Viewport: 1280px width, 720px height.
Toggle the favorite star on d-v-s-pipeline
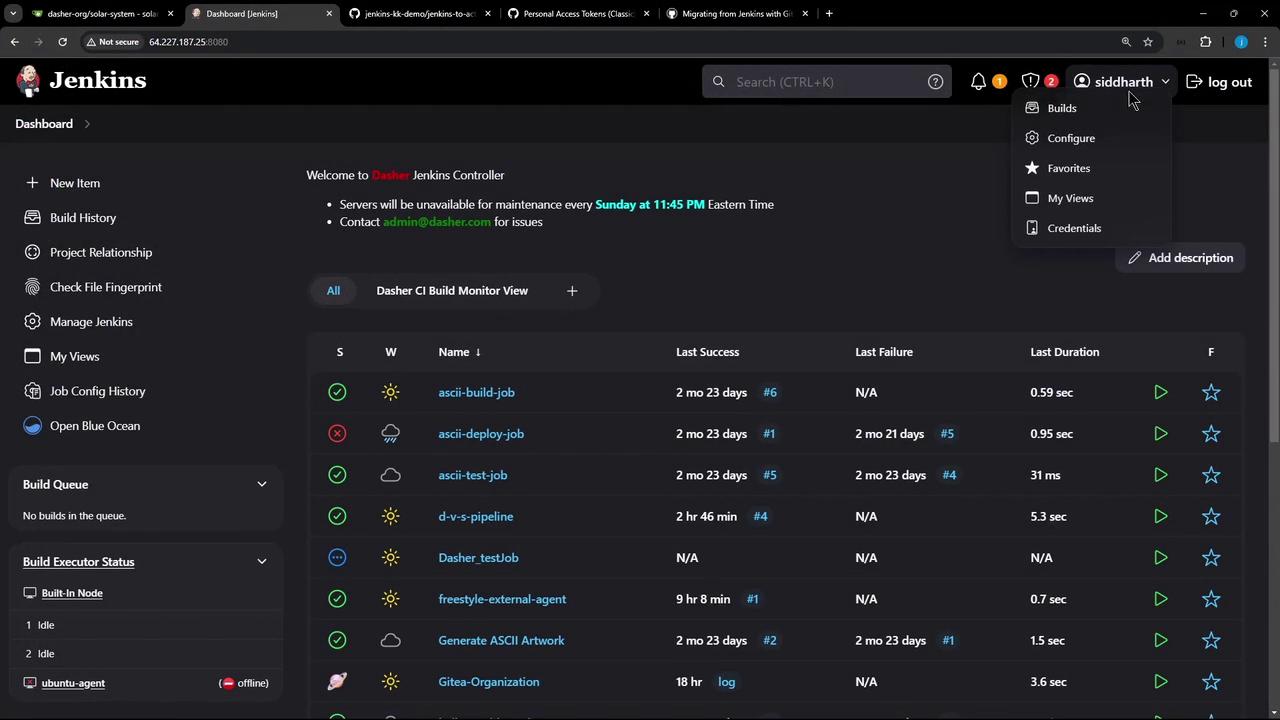click(x=1211, y=517)
